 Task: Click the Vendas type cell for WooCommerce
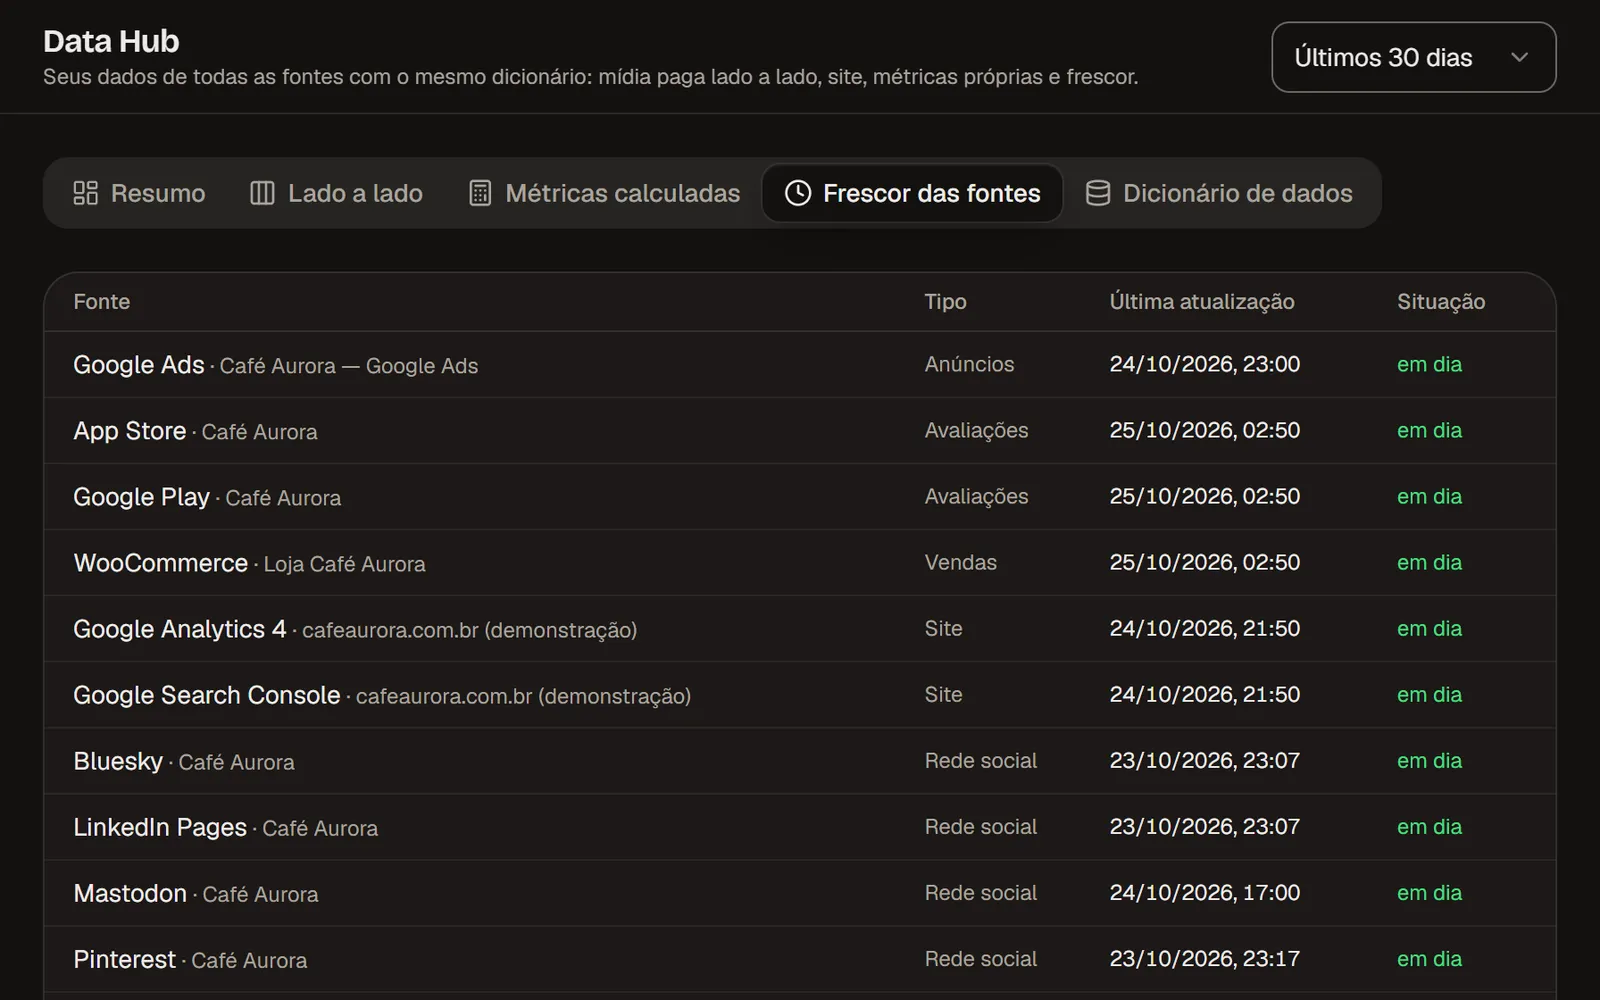click(960, 562)
